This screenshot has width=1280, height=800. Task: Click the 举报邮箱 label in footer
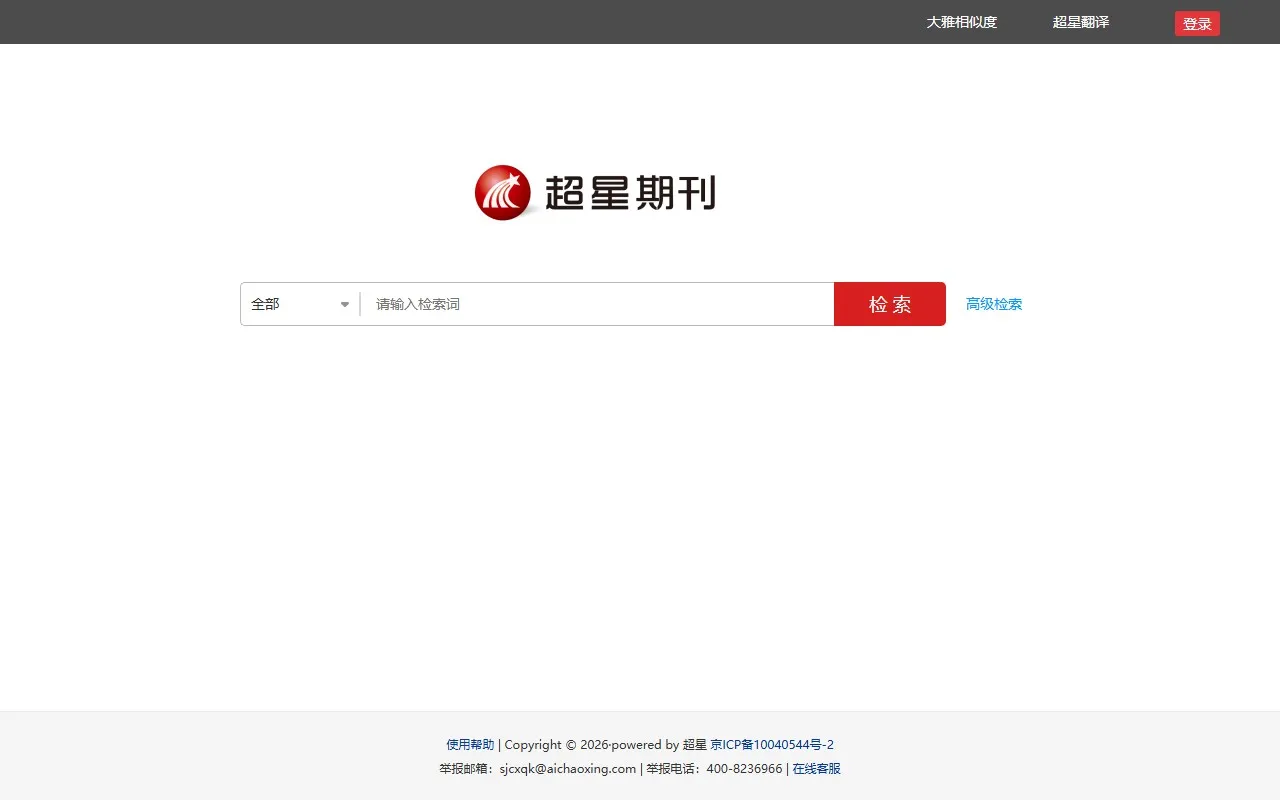(x=463, y=769)
